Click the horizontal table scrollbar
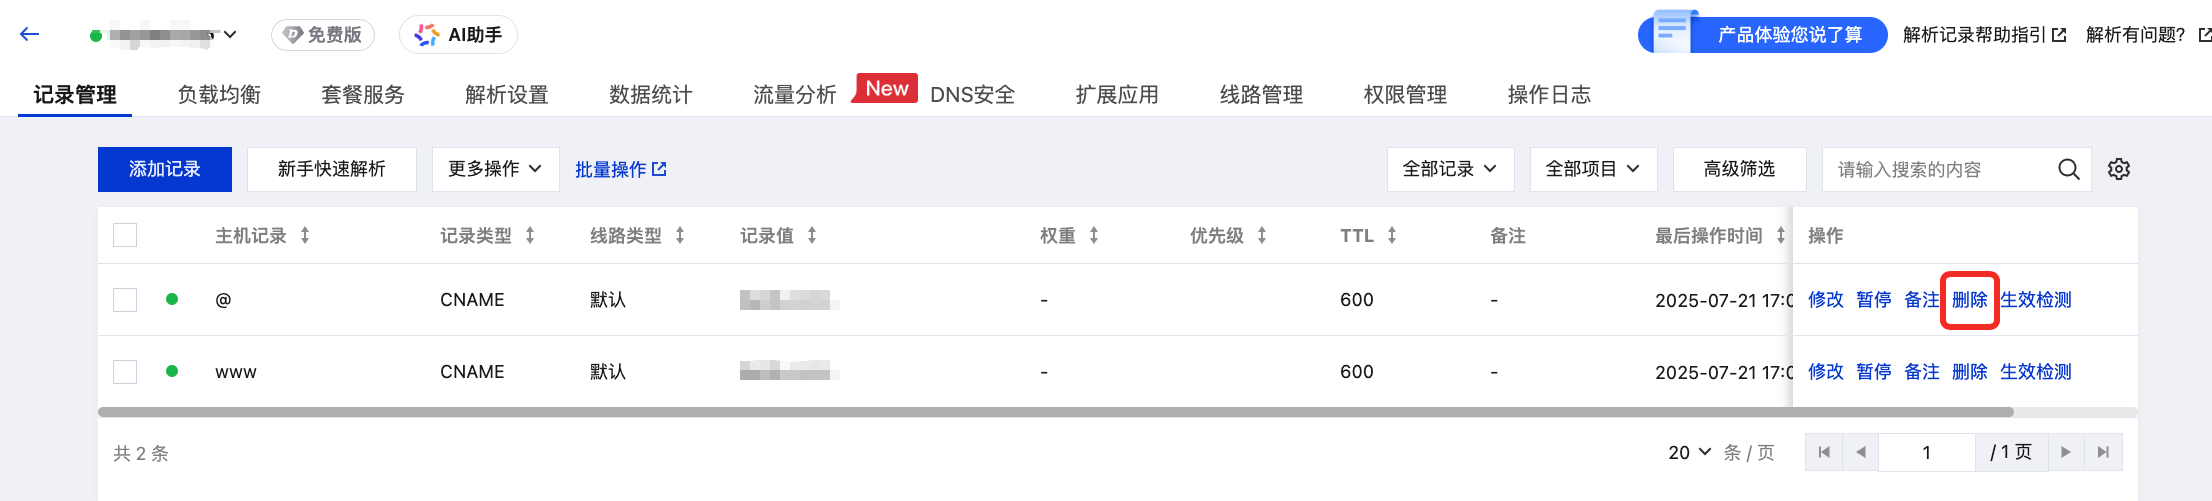Image resolution: width=2212 pixels, height=501 pixels. click(x=1056, y=412)
